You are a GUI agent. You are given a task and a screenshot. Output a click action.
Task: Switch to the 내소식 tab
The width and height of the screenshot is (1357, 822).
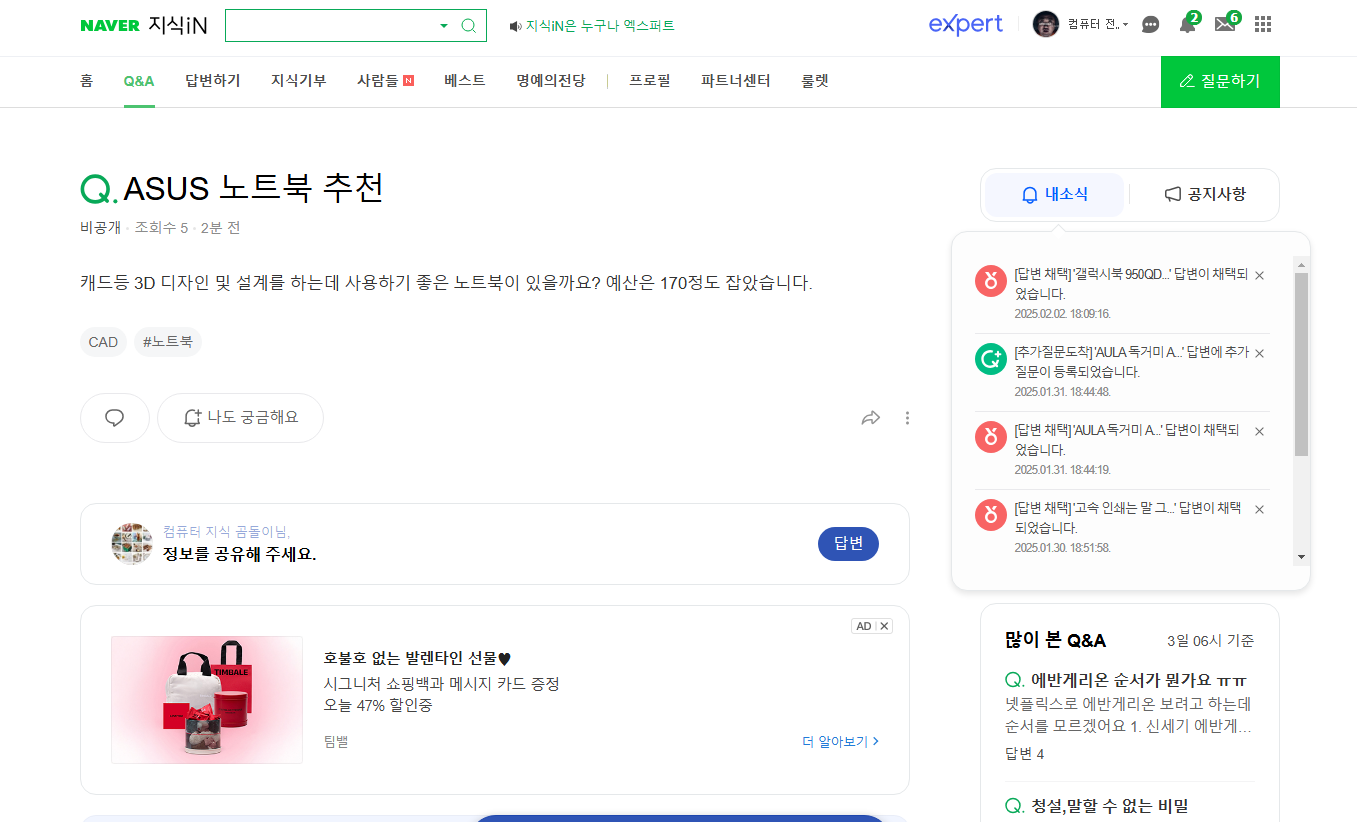(x=1055, y=195)
